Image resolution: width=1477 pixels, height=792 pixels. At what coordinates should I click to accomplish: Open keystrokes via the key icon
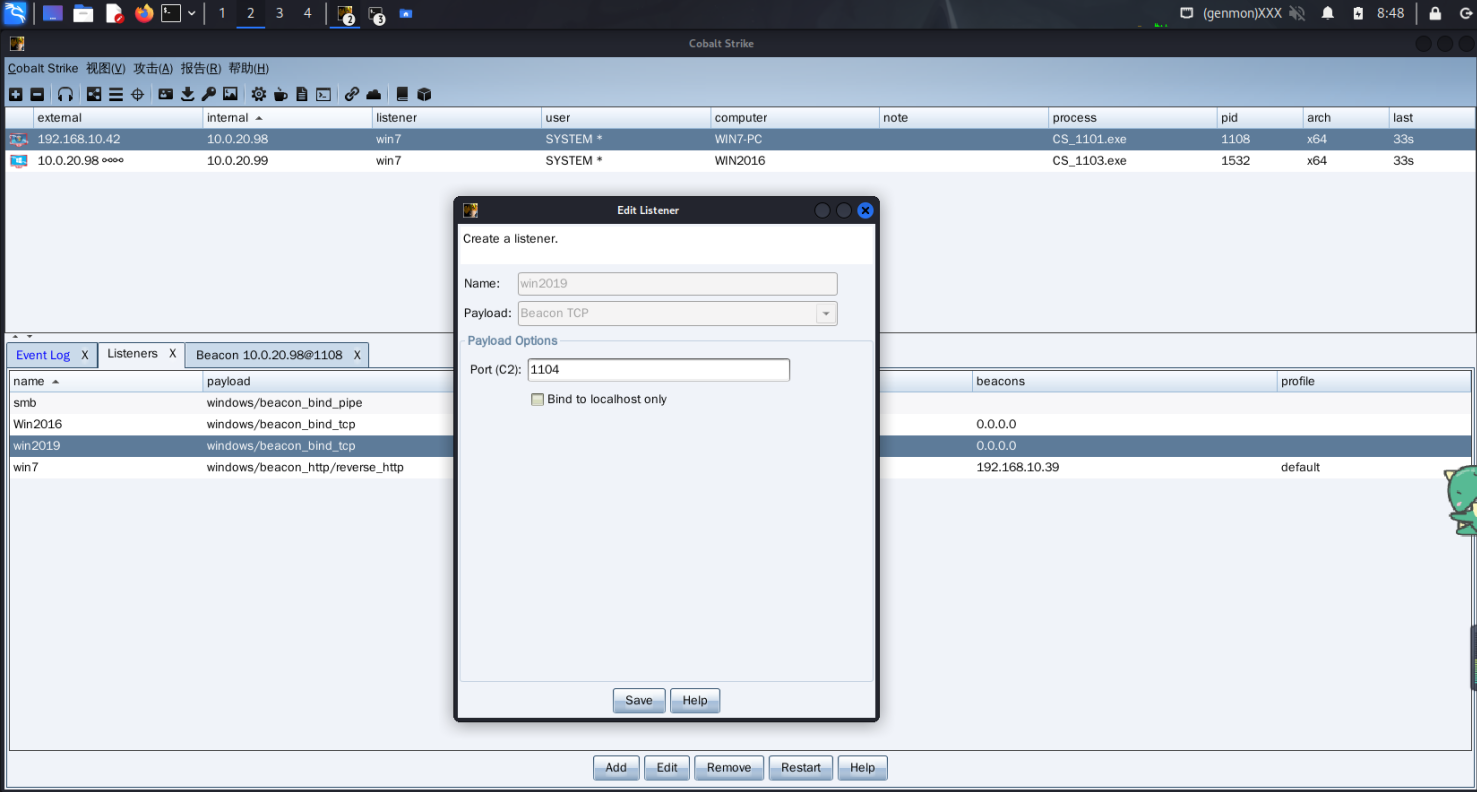208,94
